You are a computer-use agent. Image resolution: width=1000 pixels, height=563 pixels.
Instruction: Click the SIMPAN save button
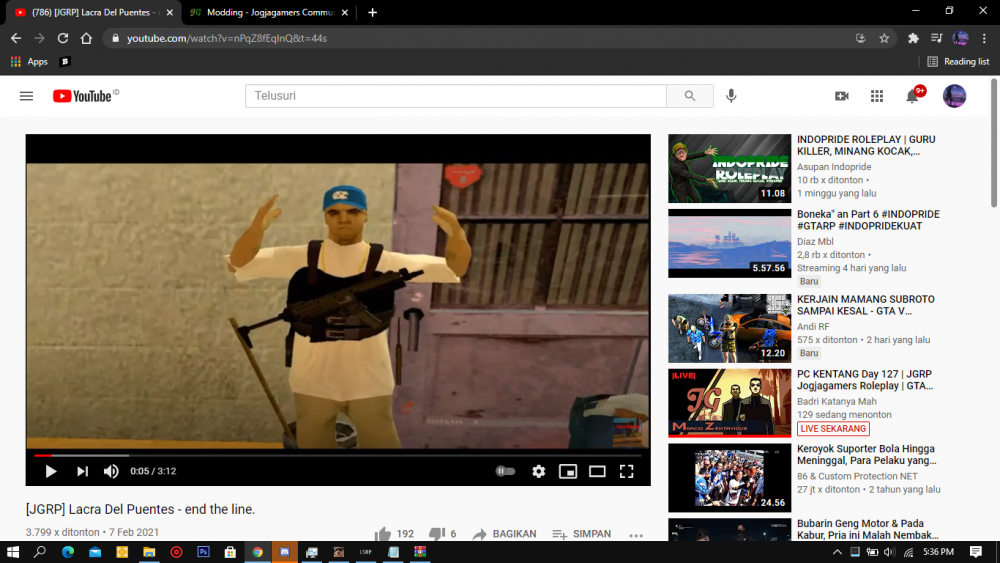582,534
